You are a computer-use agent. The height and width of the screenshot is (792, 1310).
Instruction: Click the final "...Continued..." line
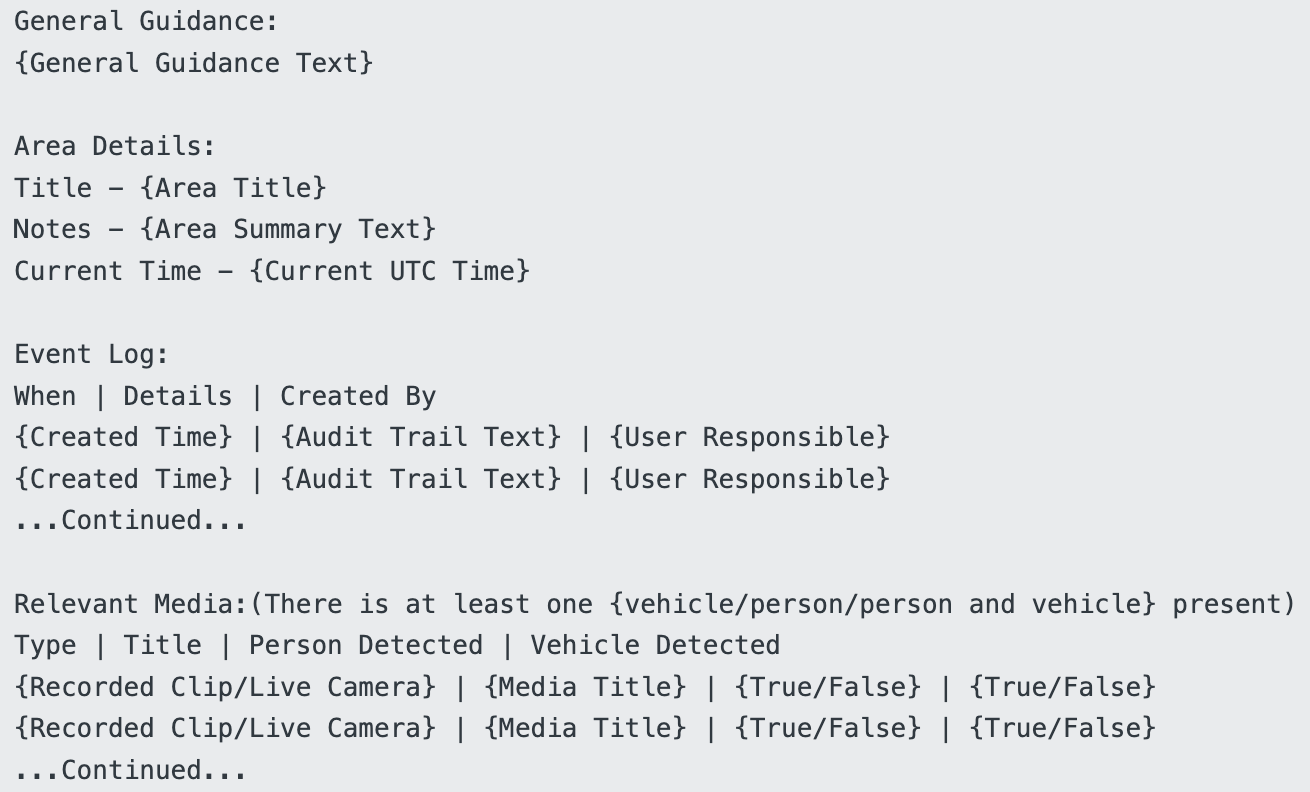click(x=130, y=771)
